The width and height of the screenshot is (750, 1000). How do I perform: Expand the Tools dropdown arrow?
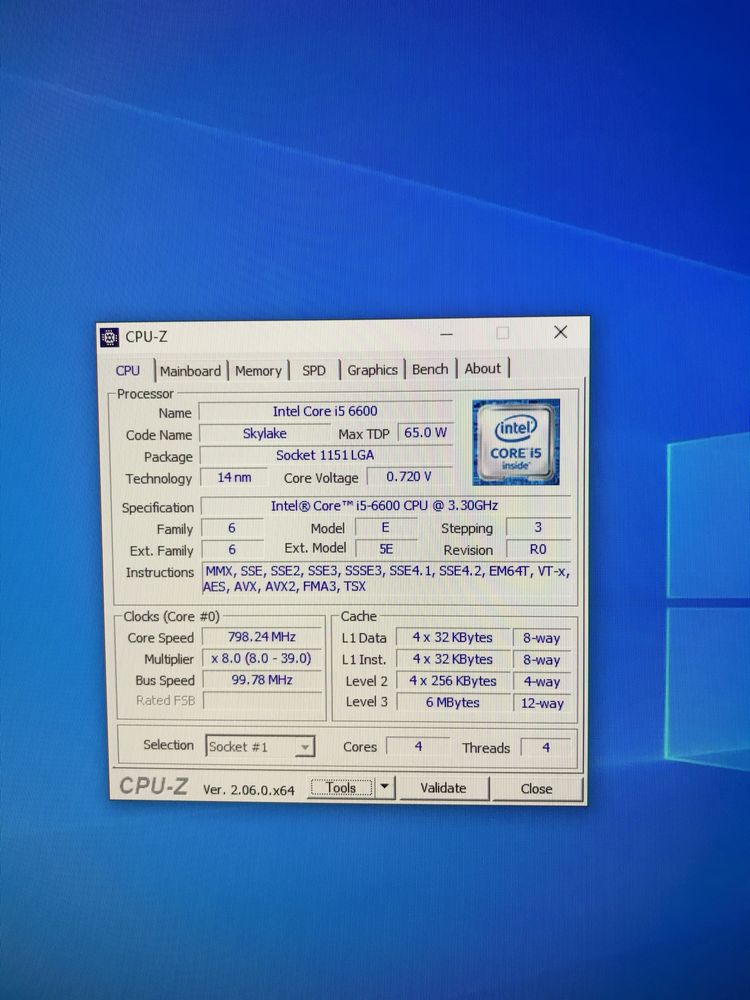point(385,788)
